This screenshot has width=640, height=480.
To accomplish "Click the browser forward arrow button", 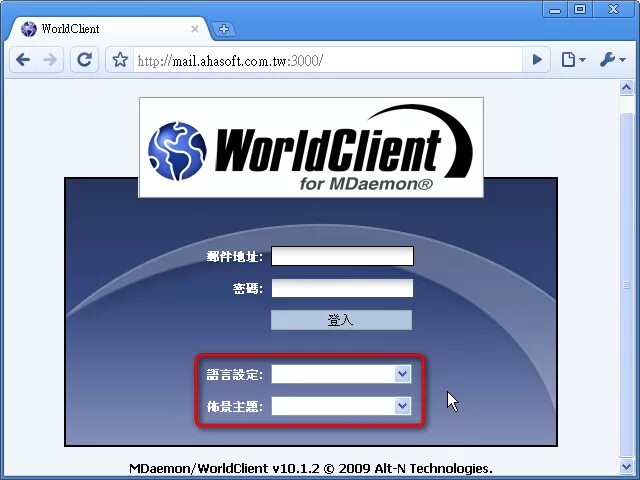I will (x=50, y=60).
